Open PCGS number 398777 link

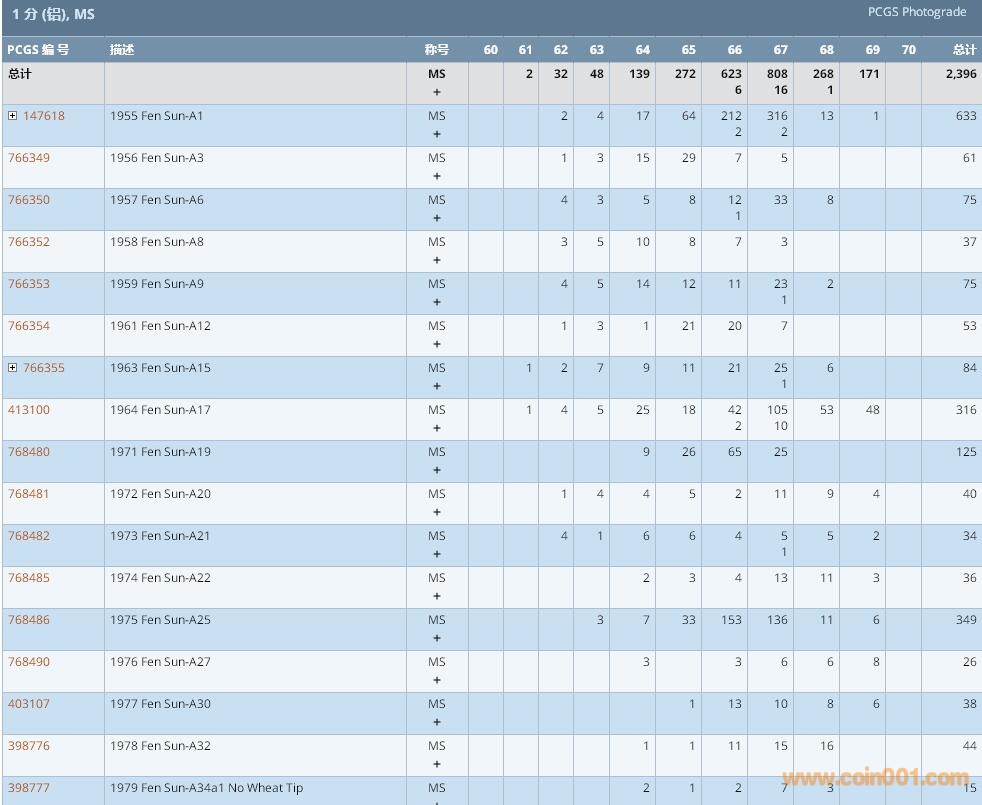pos(29,788)
